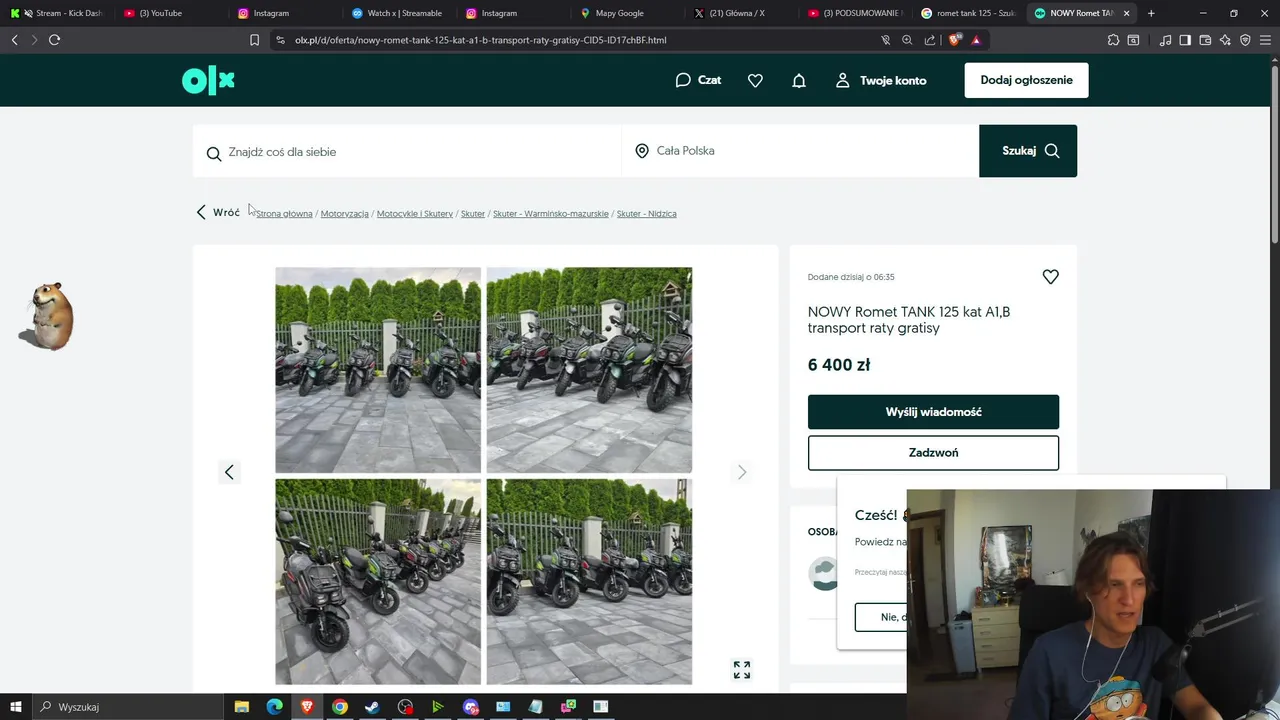Reload the page
Image resolution: width=1280 pixels, height=720 pixels.
tap(54, 40)
